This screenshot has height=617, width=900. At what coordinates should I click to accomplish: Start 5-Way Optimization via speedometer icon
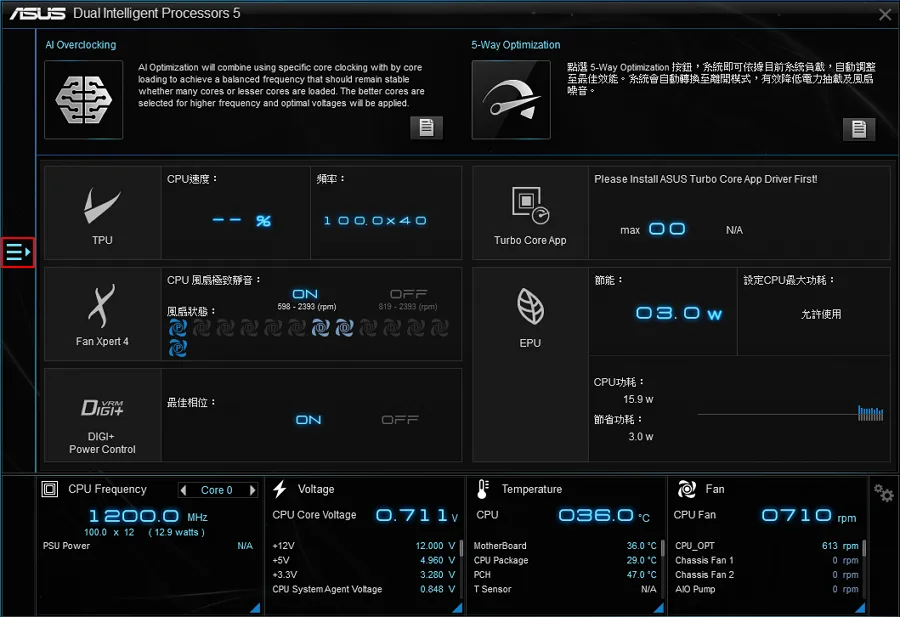(510, 99)
